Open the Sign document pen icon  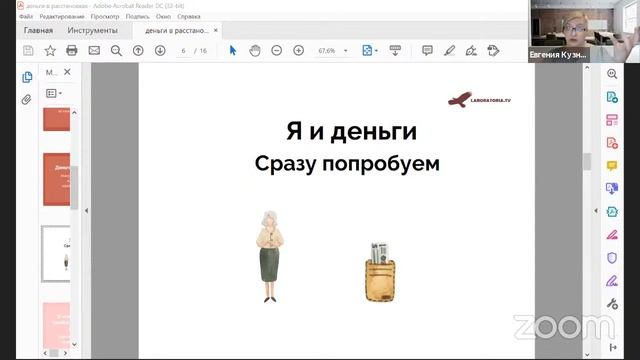(471, 51)
